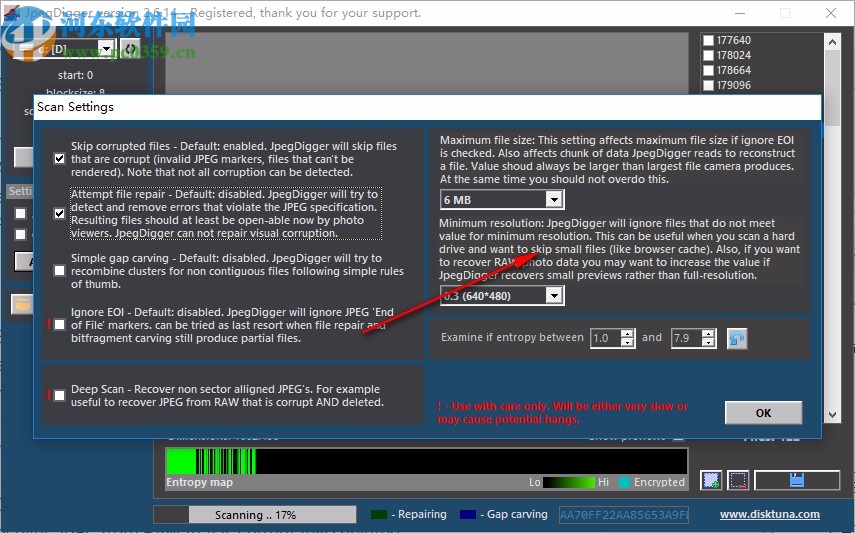Enable Deep Scan checkbox
This screenshot has width=855, height=533.
[59, 395]
